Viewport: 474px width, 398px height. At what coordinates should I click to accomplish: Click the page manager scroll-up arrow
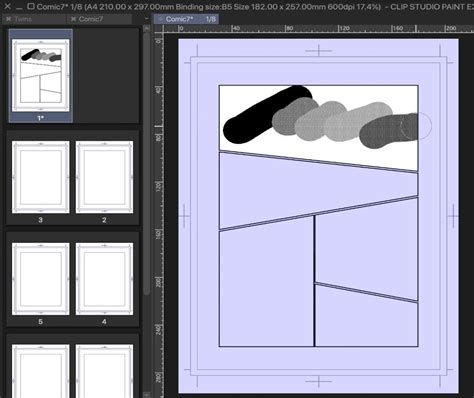(147, 29)
